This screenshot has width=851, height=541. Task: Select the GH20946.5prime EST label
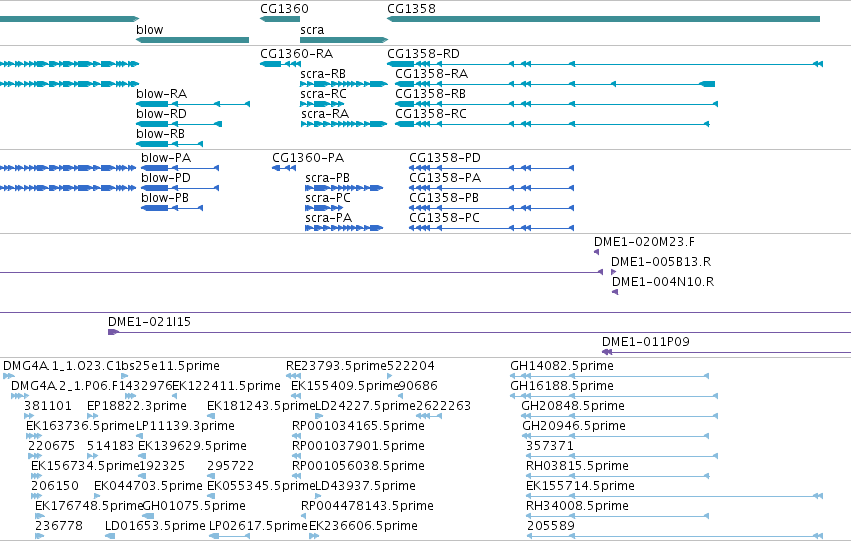click(x=574, y=427)
